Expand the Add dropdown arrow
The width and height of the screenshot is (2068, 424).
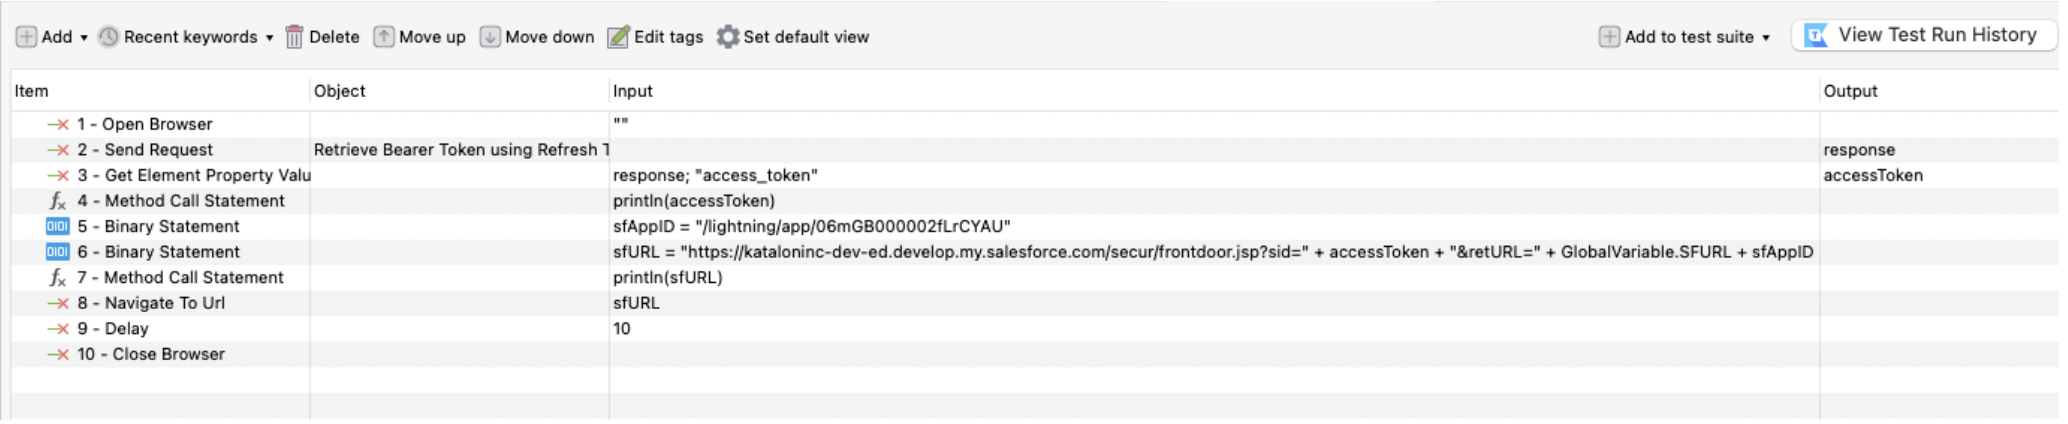click(x=84, y=38)
